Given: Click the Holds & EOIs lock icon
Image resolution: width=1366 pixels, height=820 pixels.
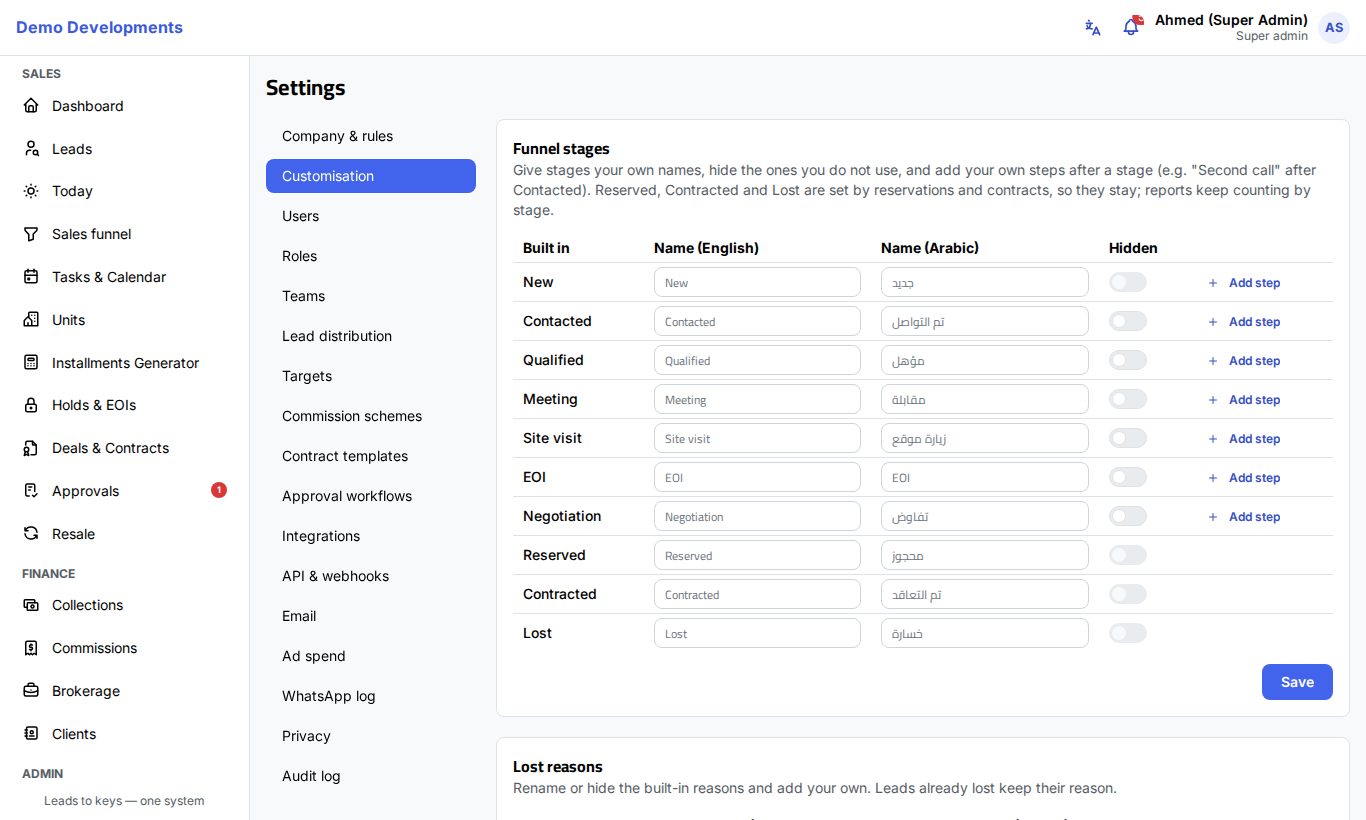Looking at the screenshot, I should pyautogui.click(x=31, y=405).
